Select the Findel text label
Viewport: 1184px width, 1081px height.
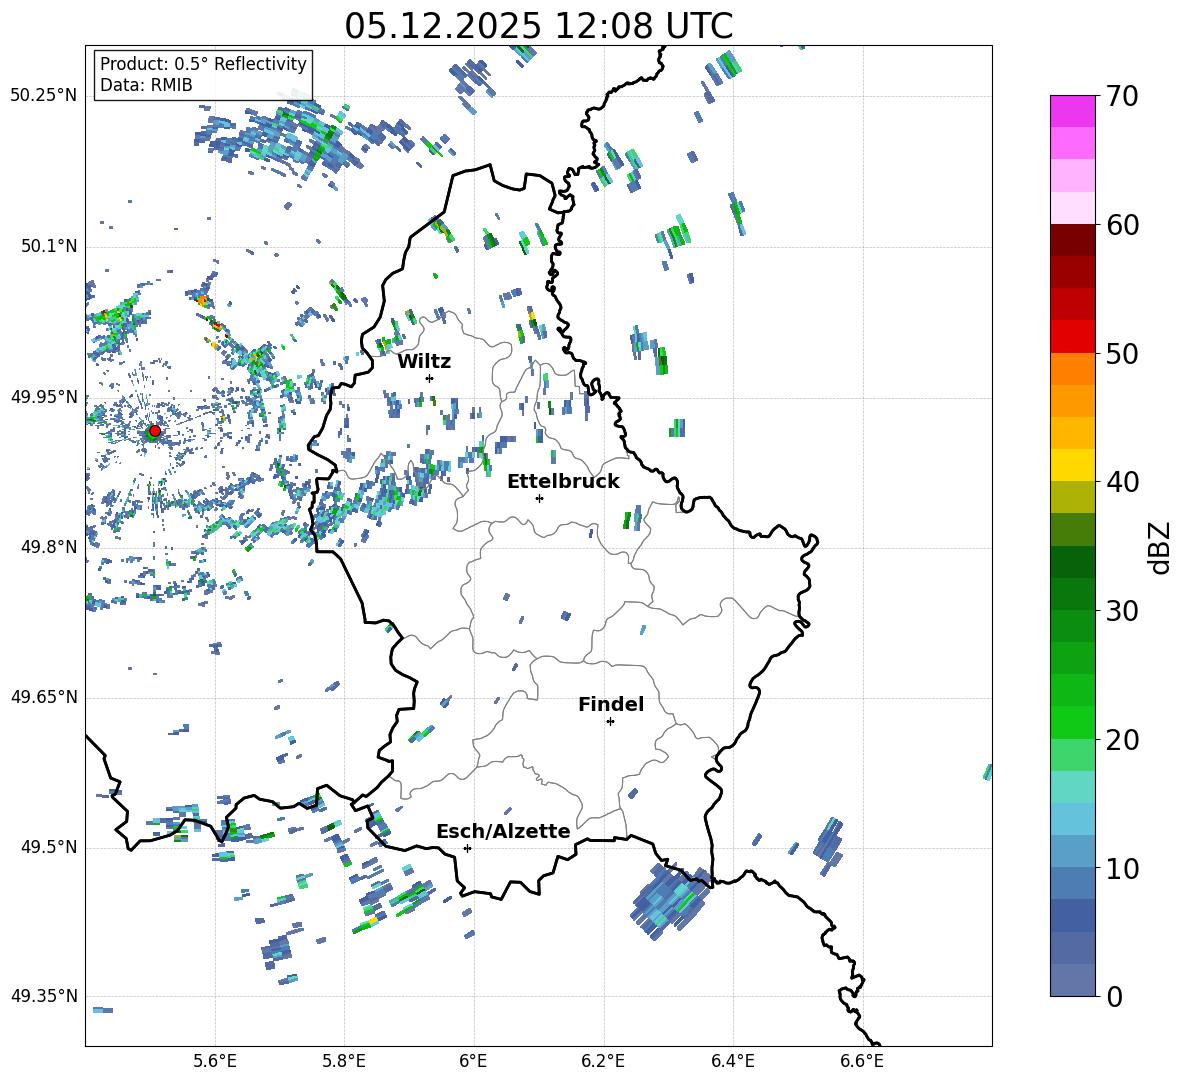pyautogui.click(x=611, y=704)
